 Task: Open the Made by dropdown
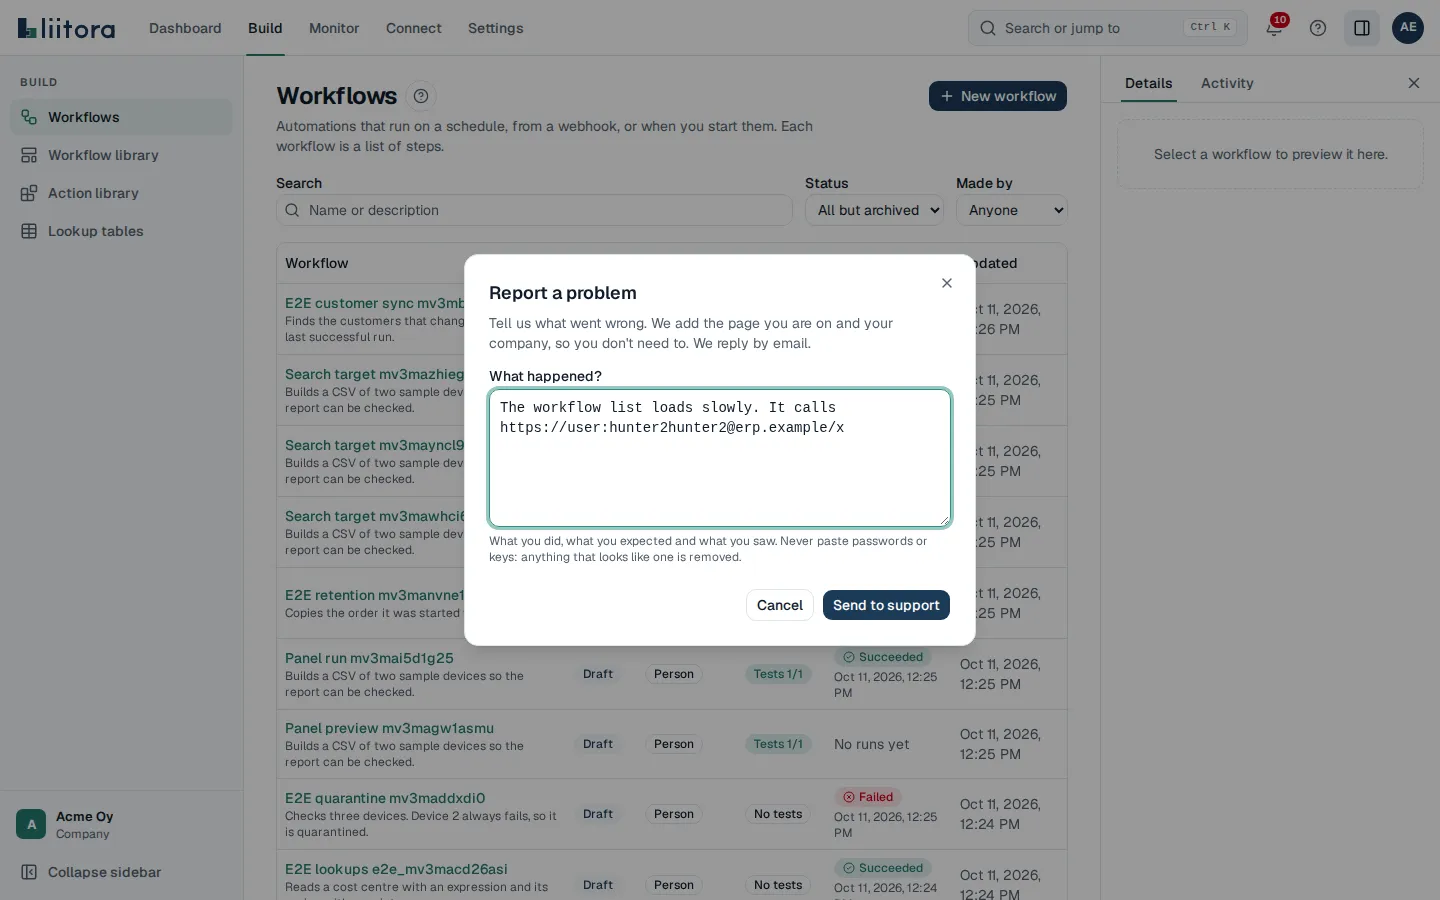click(x=1012, y=210)
